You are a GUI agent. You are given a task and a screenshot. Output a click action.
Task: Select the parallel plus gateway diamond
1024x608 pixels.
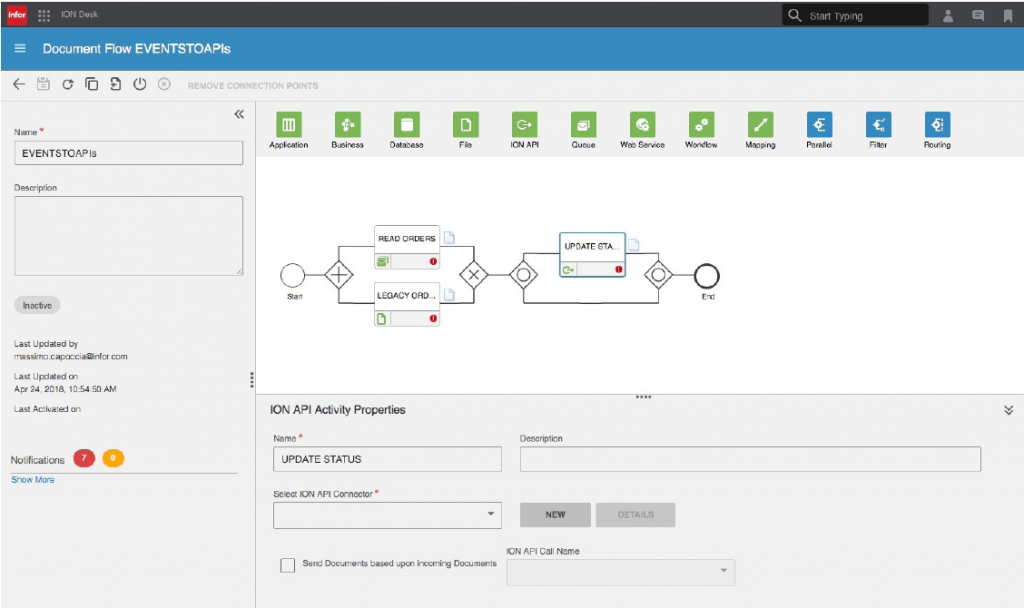(x=339, y=275)
